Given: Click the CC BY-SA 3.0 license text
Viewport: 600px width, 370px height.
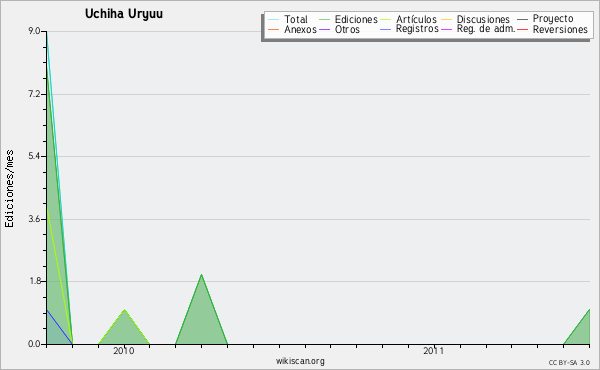Looking at the screenshot, I should point(569,362).
